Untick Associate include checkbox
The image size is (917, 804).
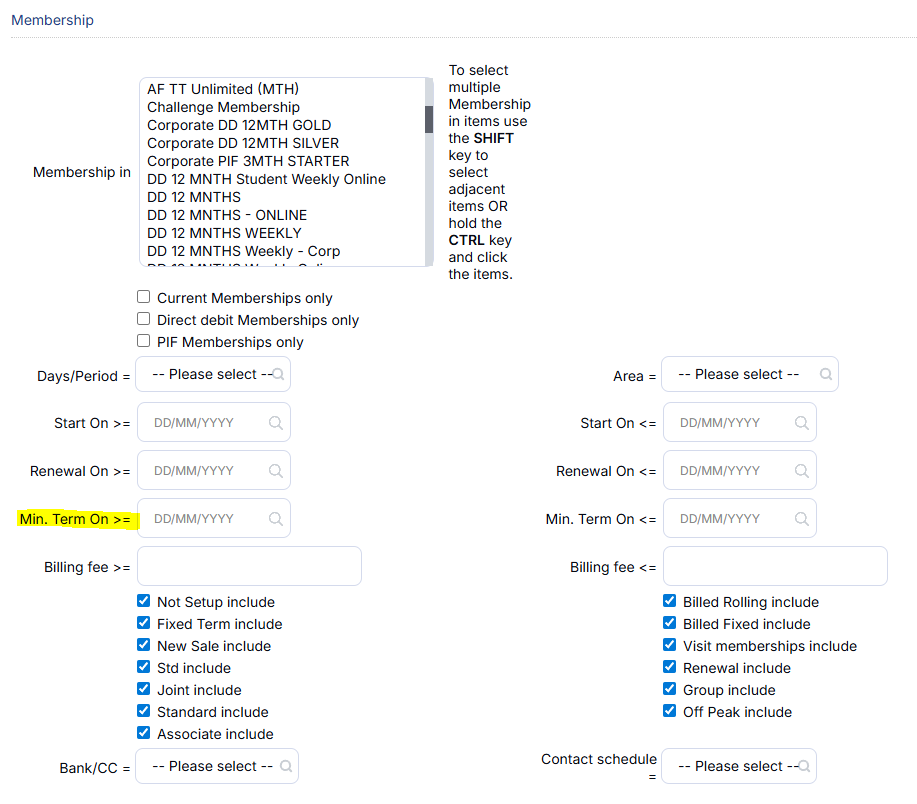click(x=143, y=733)
